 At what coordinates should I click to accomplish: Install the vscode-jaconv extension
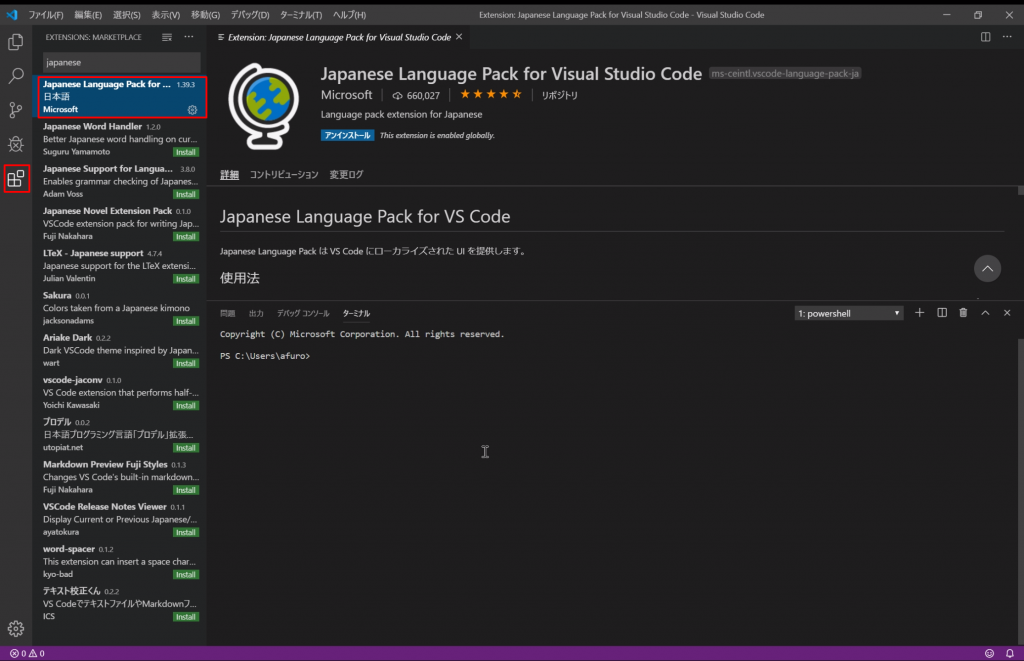coord(185,406)
